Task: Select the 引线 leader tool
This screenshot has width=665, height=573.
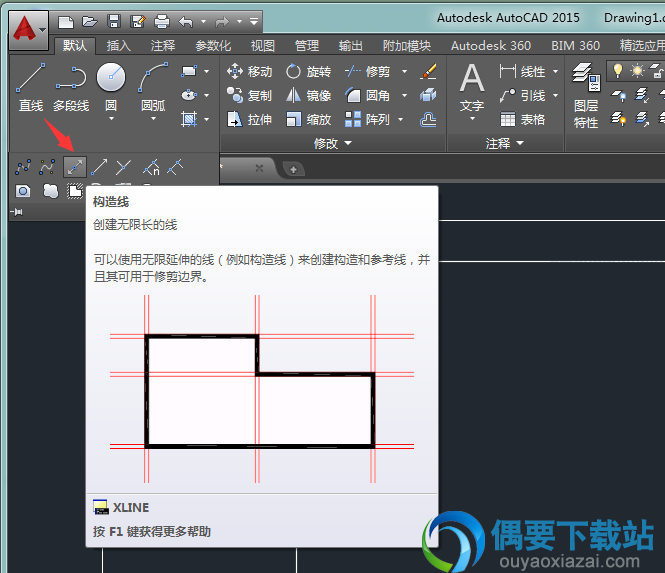Action: (522, 95)
